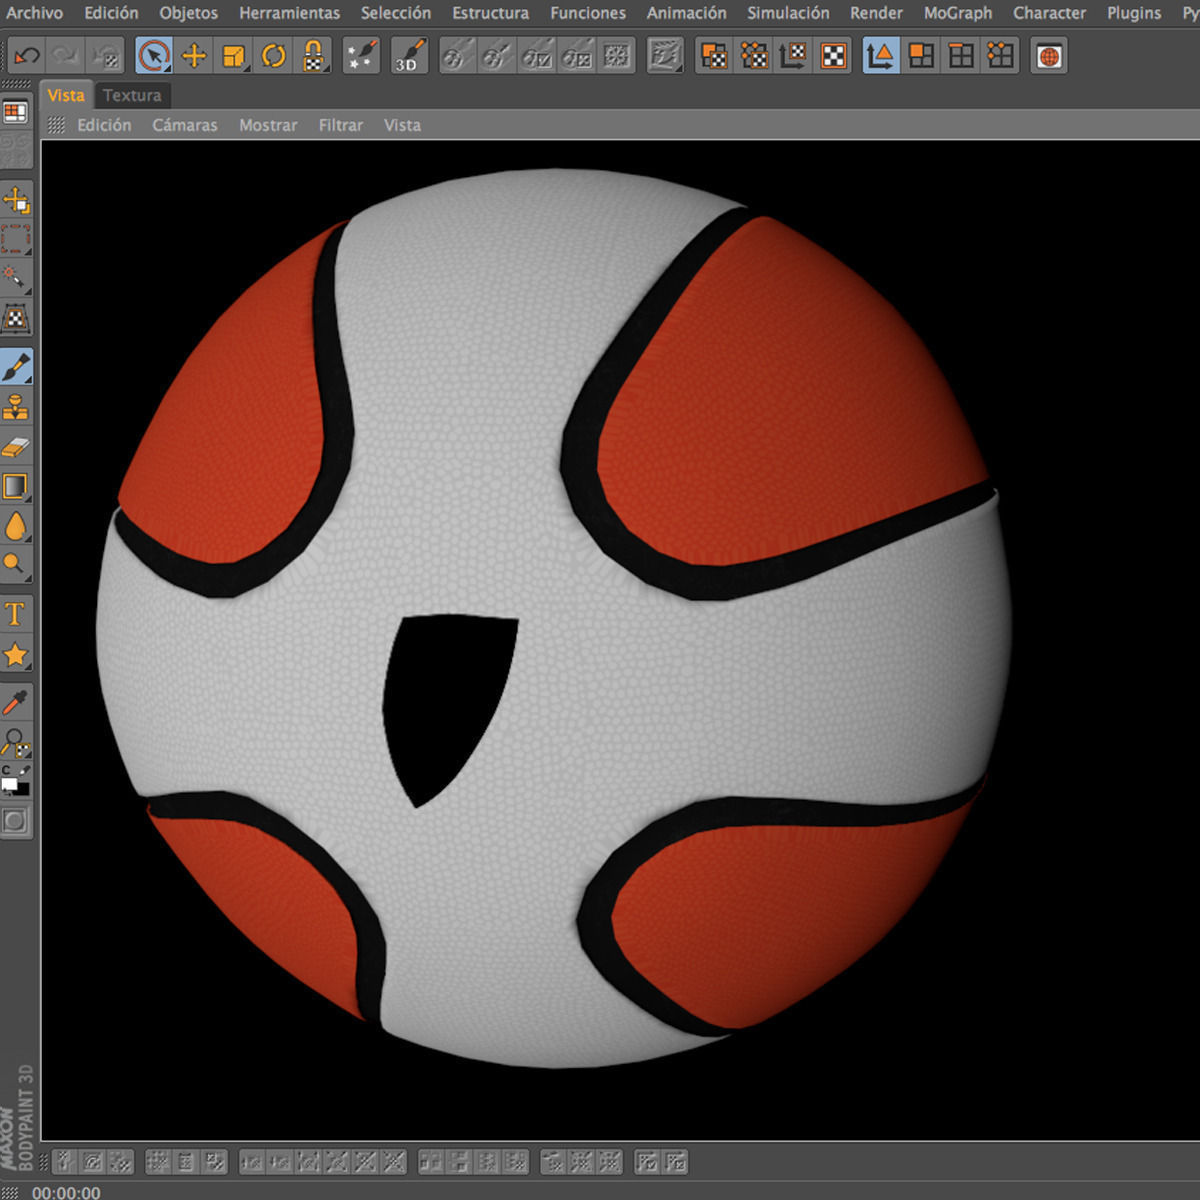Switch to the Vista tab
The width and height of the screenshot is (1200, 1200).
pos(66,95)
